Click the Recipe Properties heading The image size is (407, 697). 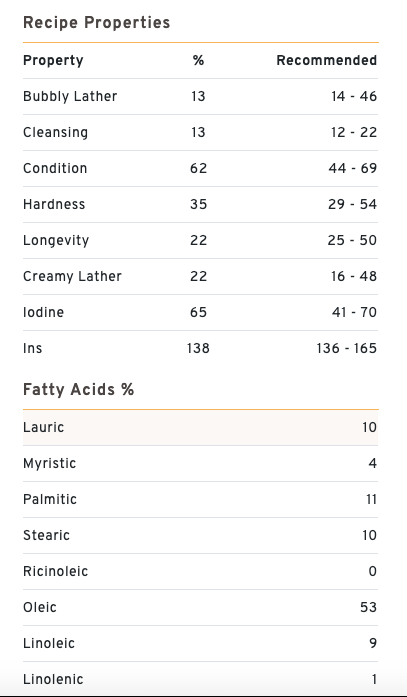pos(96,23)
